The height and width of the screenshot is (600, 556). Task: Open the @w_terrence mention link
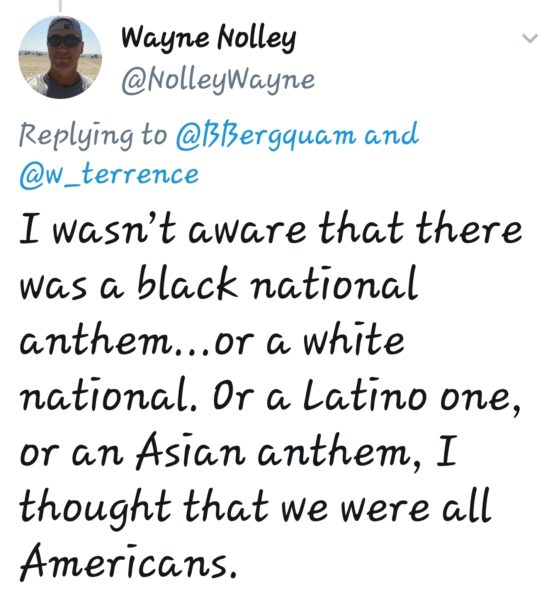click(x=109, y=175)
